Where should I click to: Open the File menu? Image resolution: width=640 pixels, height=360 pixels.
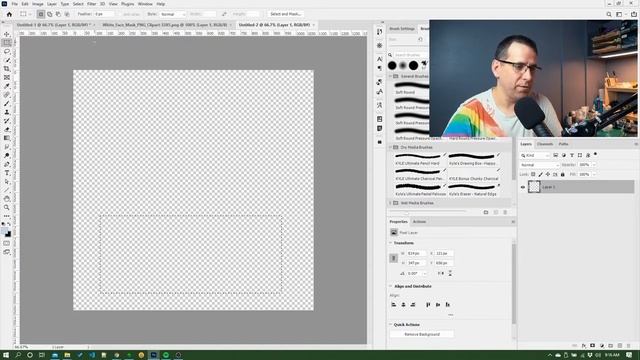[x=14, y=4]
